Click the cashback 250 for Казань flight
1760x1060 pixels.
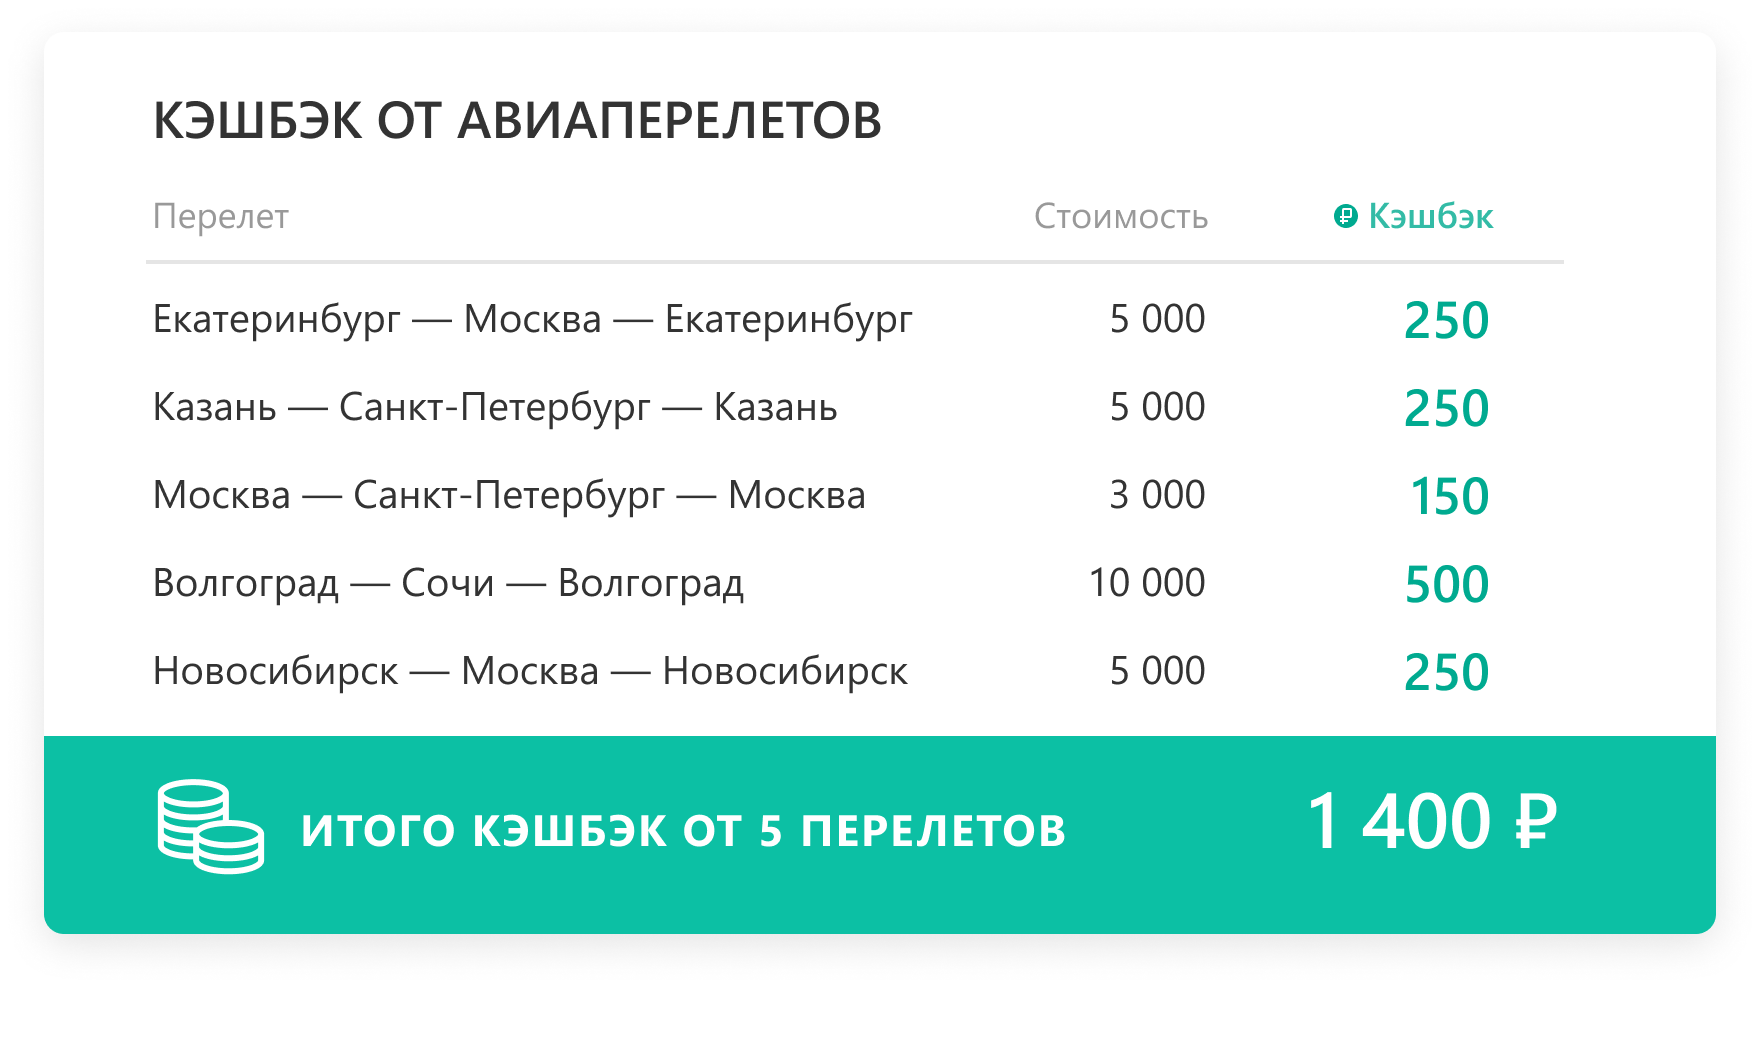pos(1447,408)
